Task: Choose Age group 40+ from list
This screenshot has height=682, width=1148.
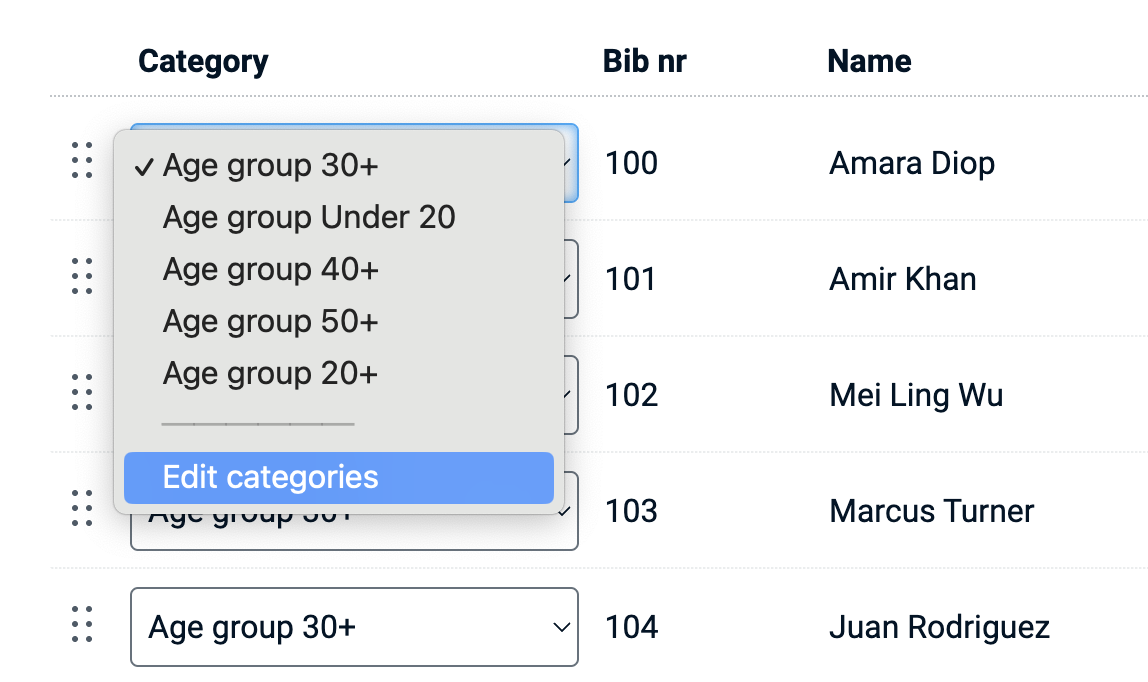Action: click(270, 269)
